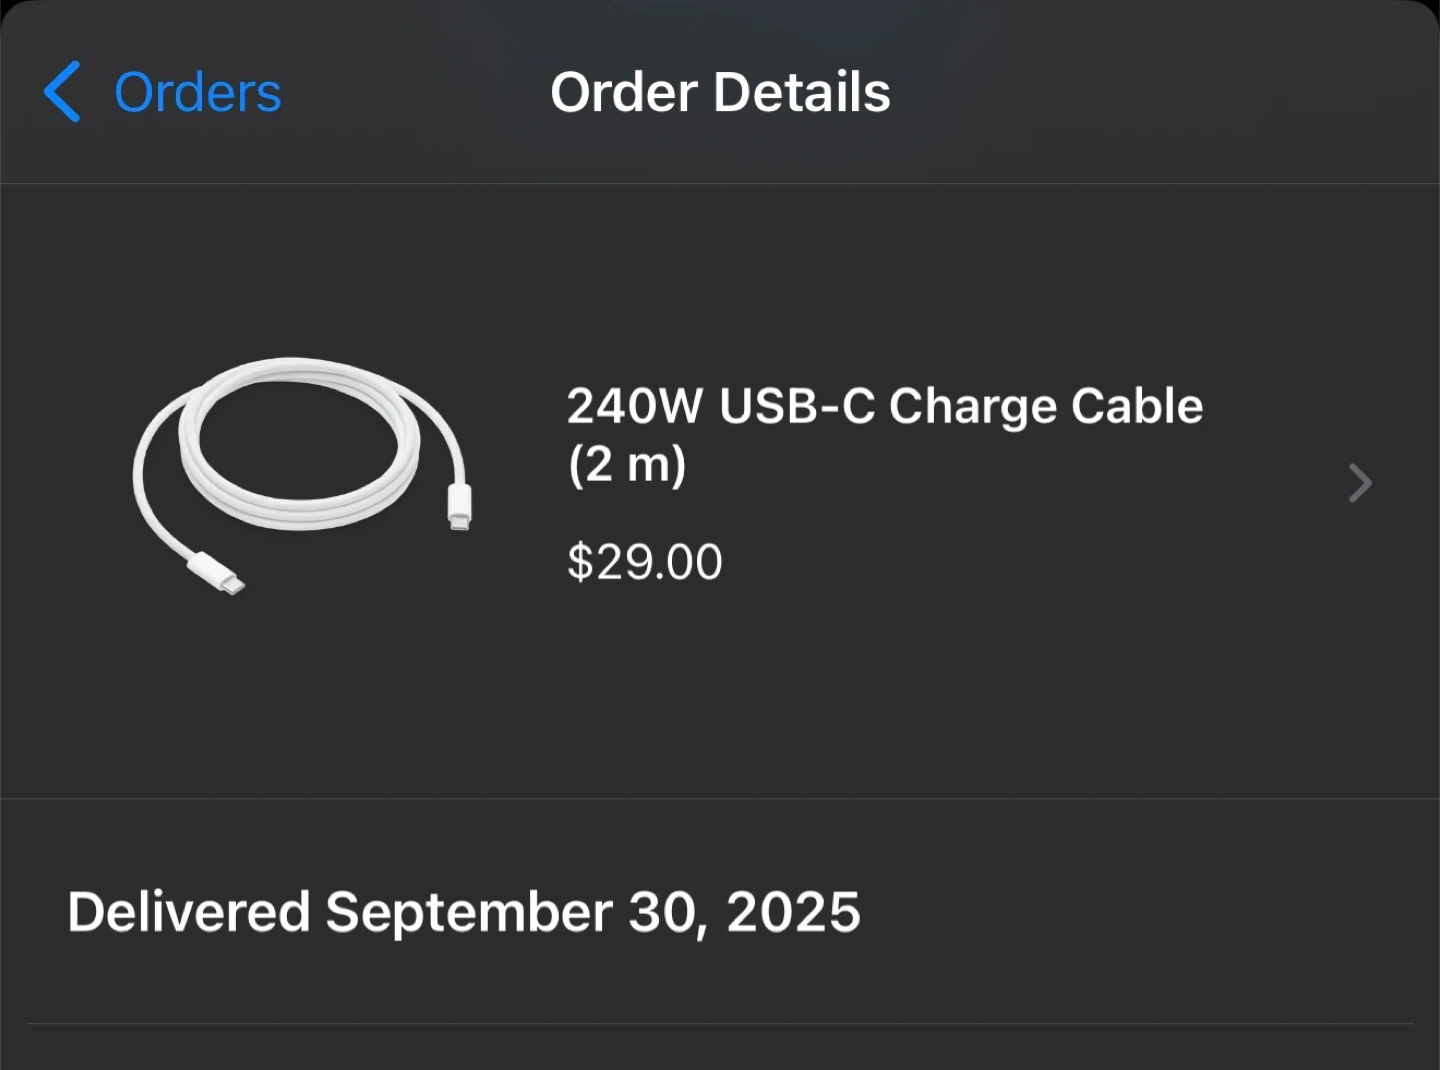
Task: Click the word Delivered in the status line
Action: click(x=189, y=912)
